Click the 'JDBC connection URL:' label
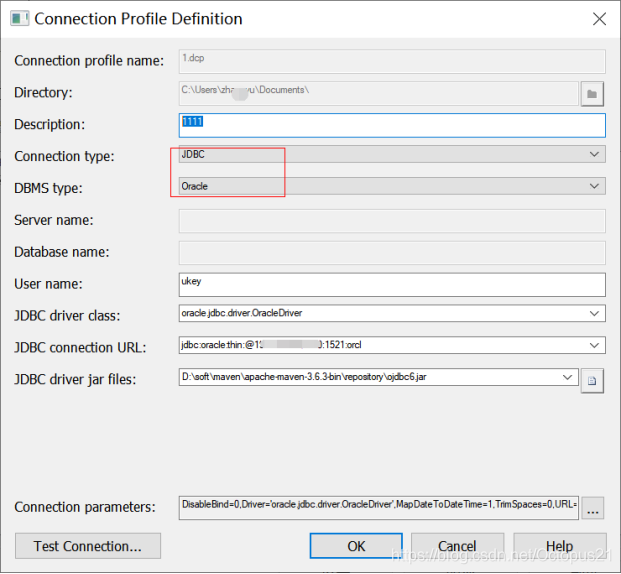Screen dimensions: 621x574 click(x=80, y=347)
